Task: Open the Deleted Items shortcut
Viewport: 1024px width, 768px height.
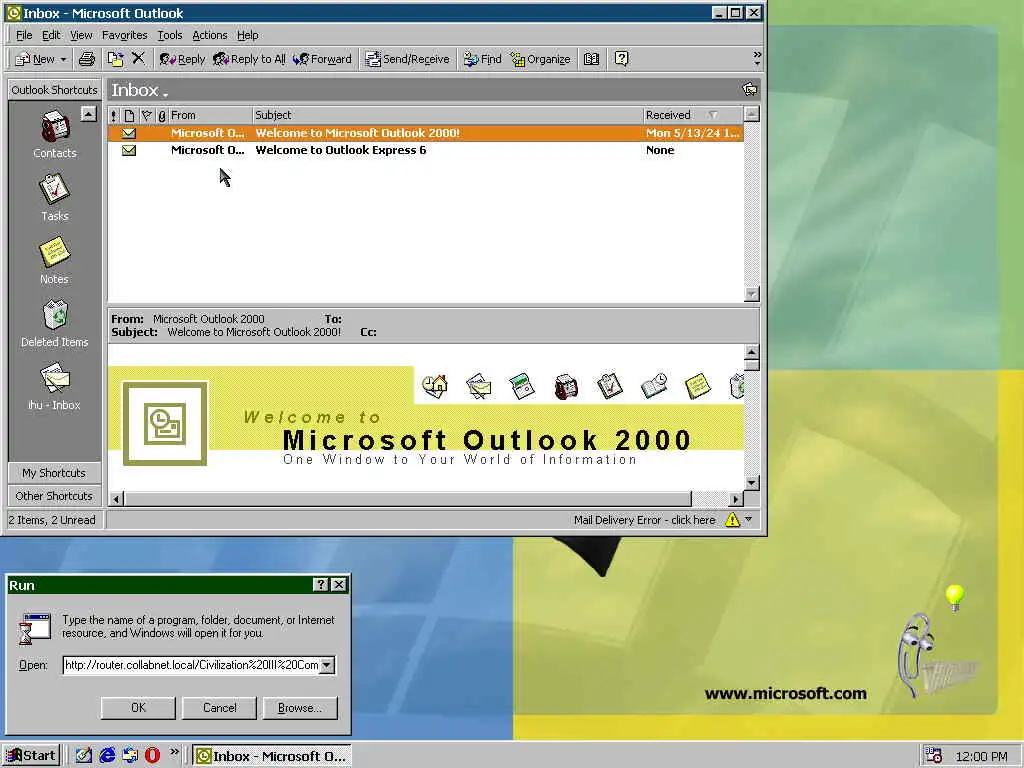Action: (55, 315)
